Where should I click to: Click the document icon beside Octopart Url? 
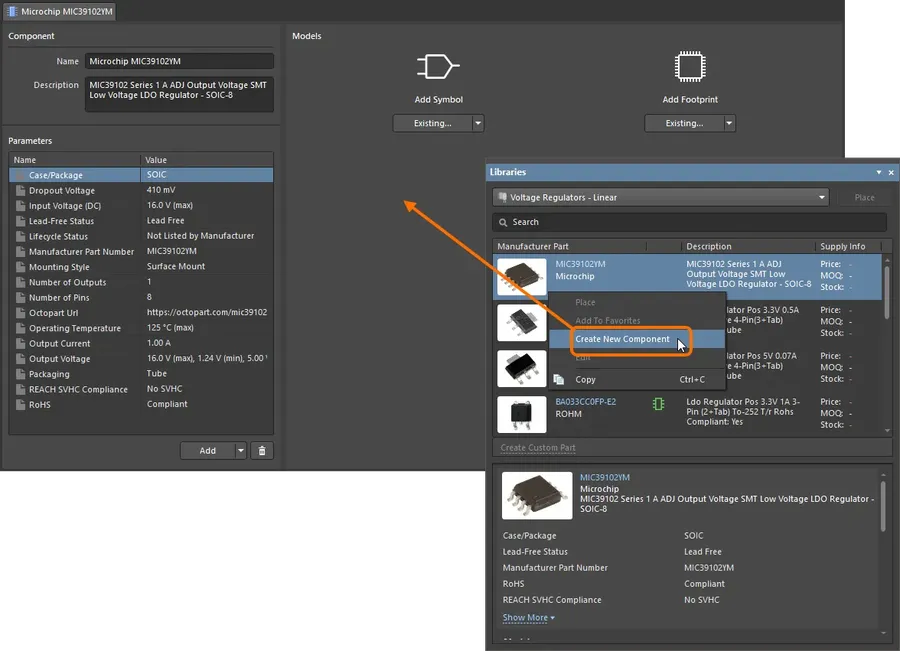[x=20, y=313]
